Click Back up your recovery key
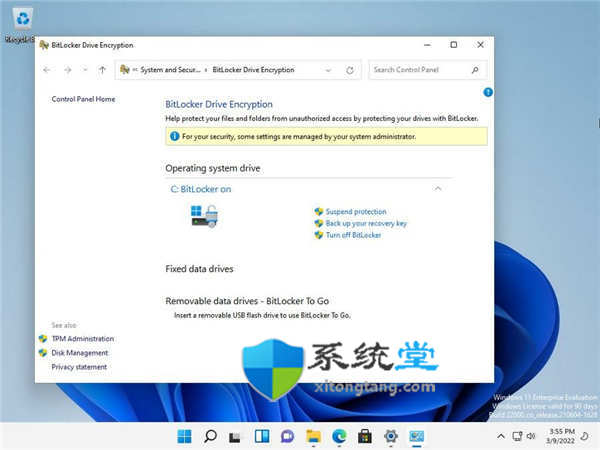 pos(366,223)
